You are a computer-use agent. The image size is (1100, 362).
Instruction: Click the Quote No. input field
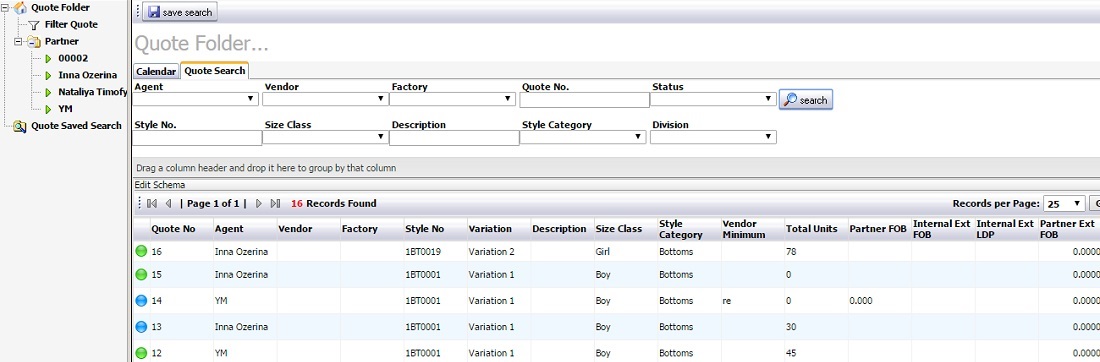(584, 100)
